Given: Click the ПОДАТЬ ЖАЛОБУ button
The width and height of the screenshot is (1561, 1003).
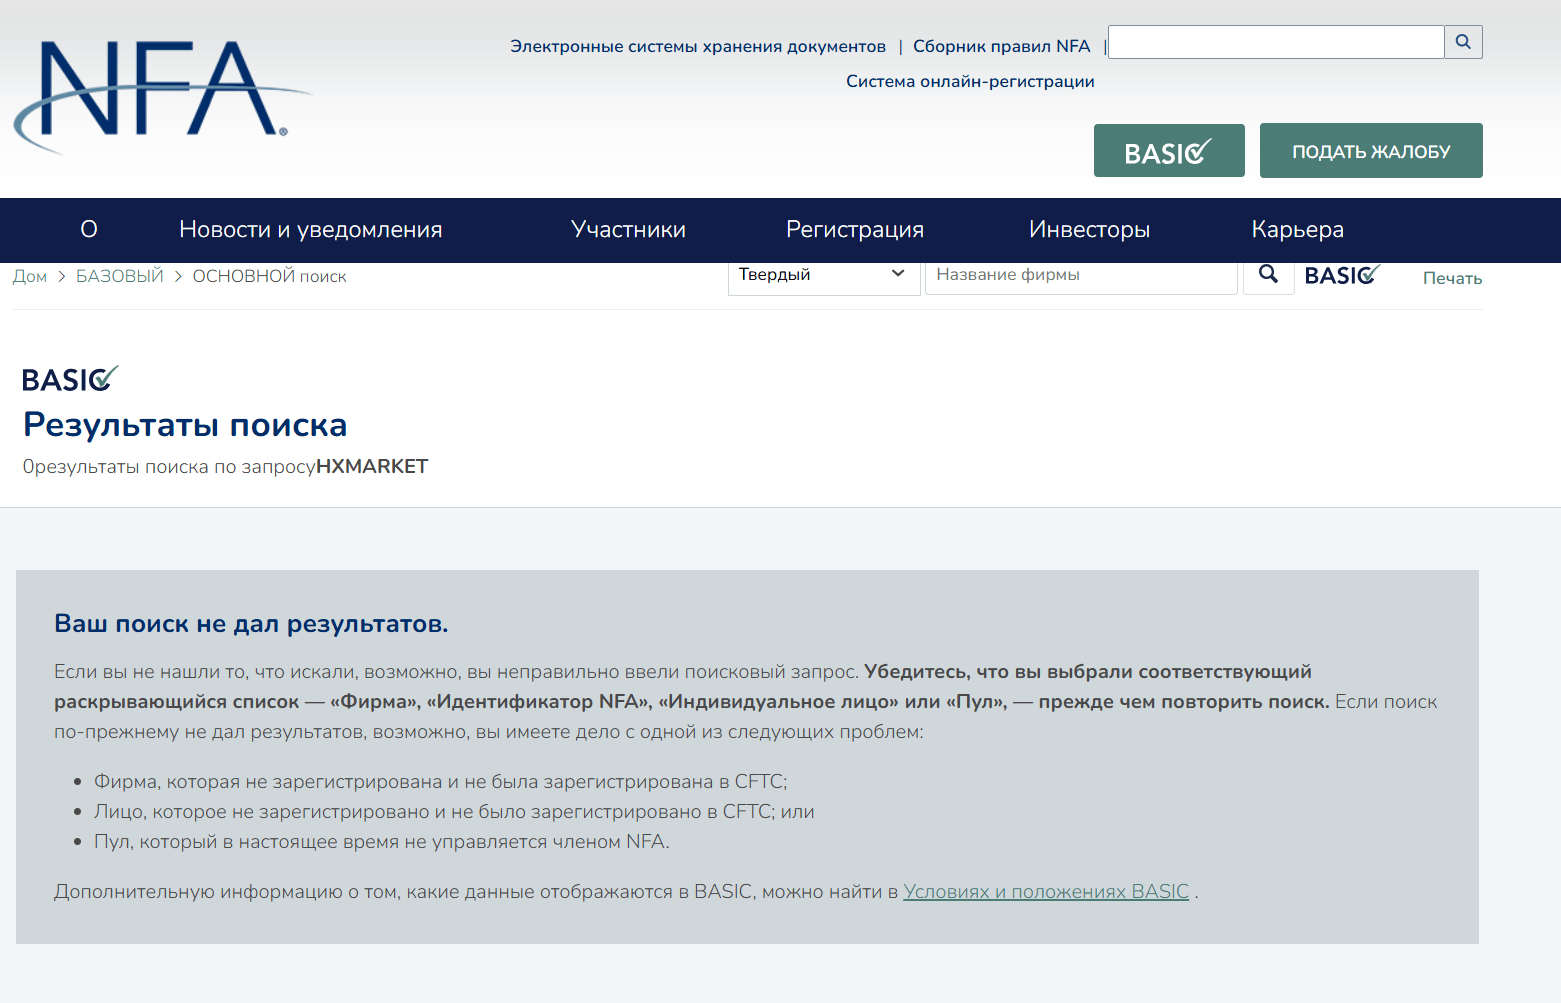Looking at the screenshot, I should [x=1371, y=150].
